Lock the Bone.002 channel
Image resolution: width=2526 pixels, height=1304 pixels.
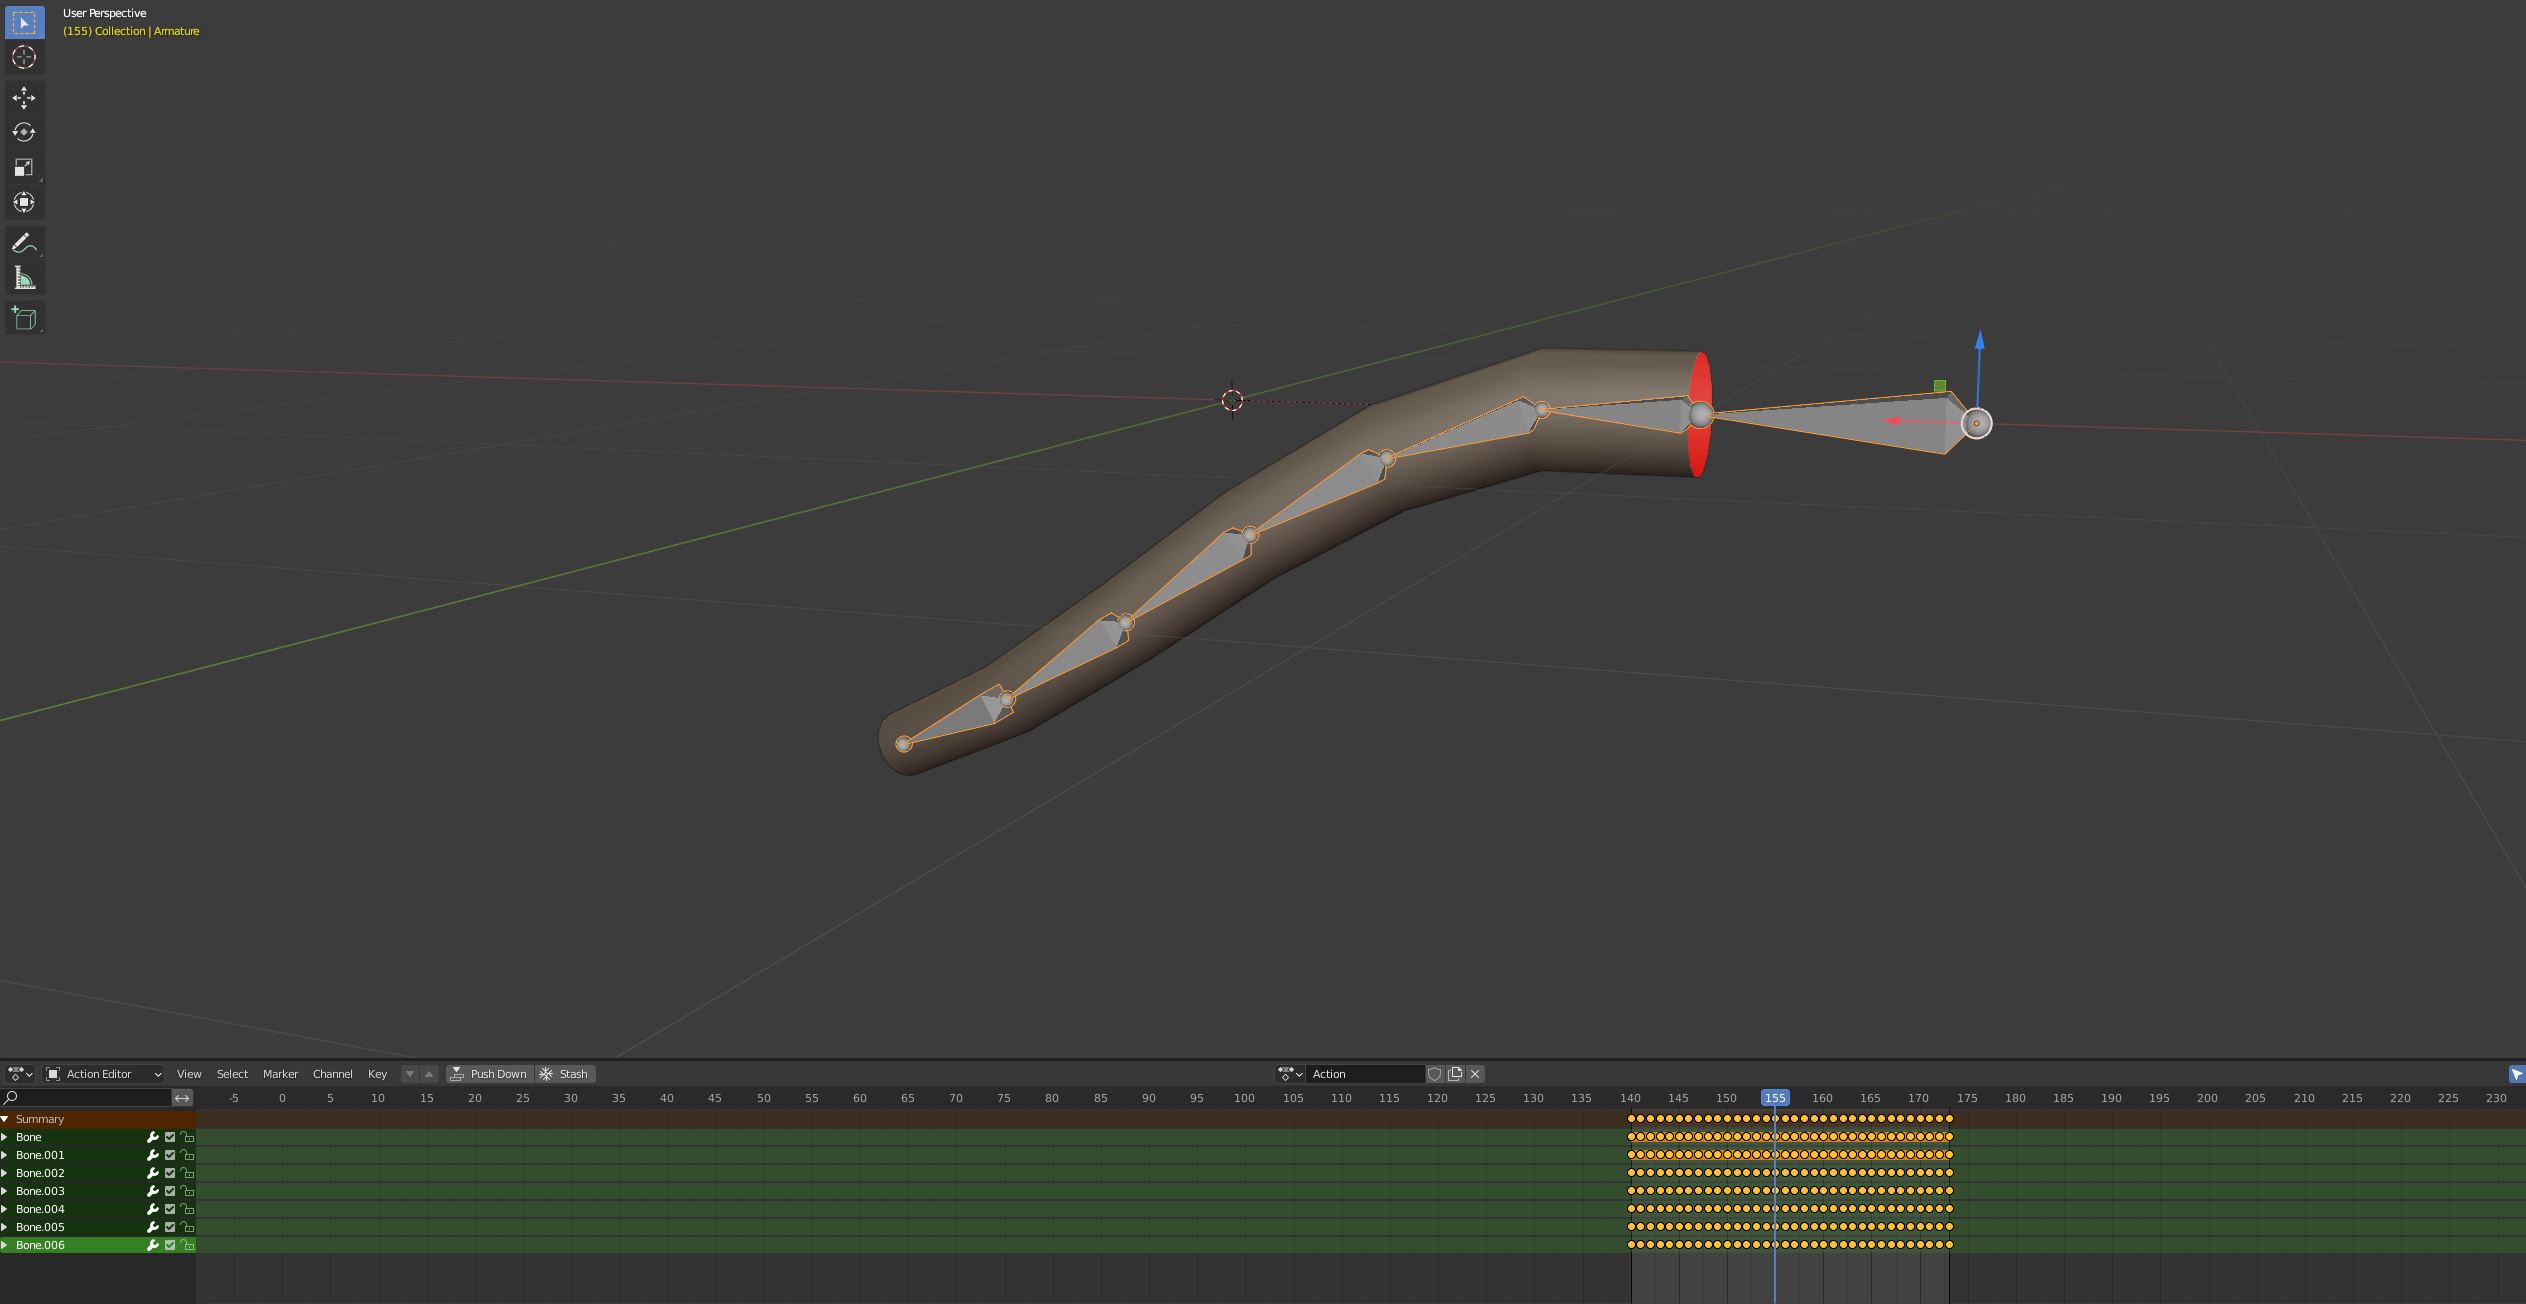187,1173
